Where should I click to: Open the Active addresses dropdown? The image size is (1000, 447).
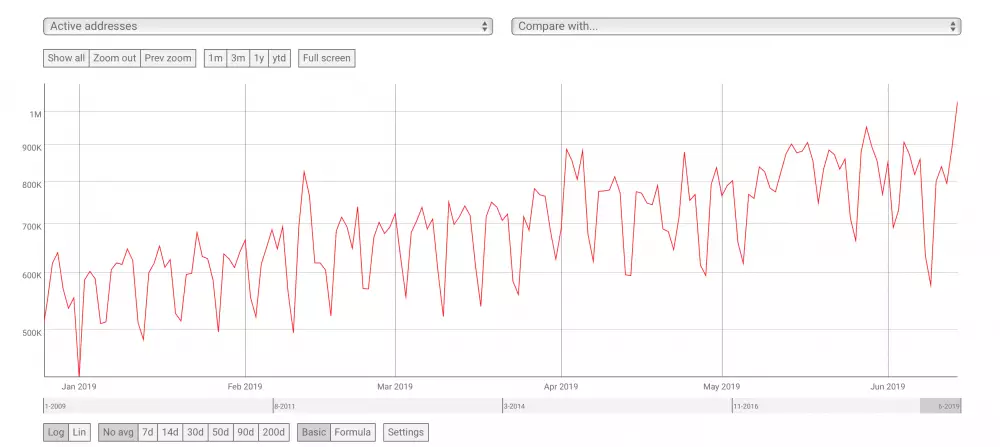(x=268, y=26)
